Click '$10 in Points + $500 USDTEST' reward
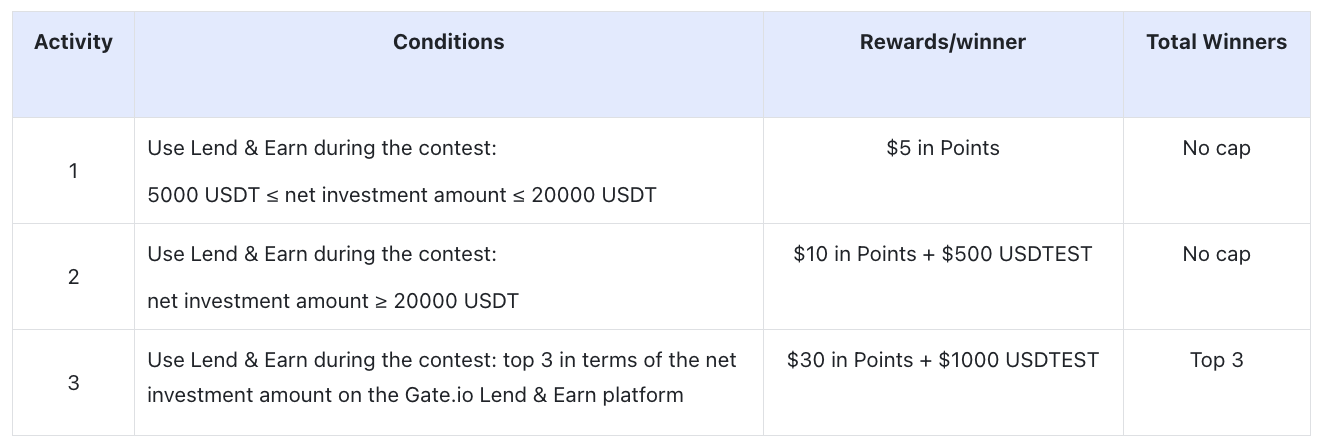This screenshot has width=1328, height=446. 942,254
